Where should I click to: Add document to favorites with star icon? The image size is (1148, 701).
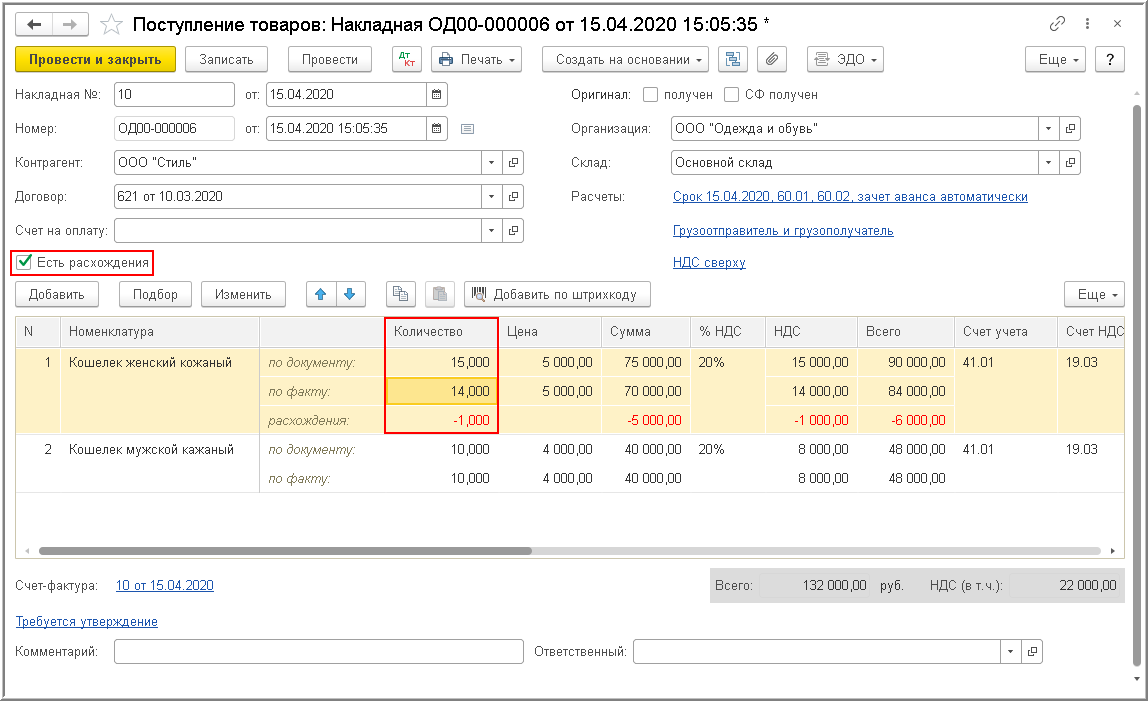pyautogui.click(x=111, y=25)
